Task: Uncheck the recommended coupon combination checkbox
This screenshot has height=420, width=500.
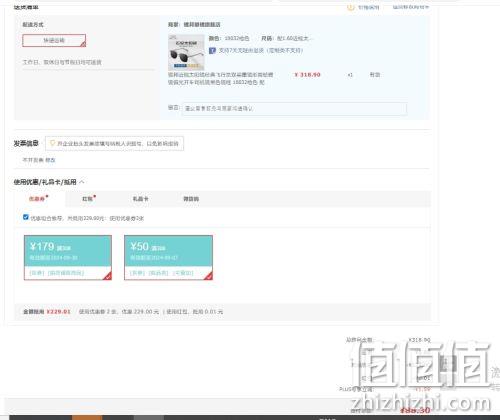Action: click(x=26, y=217)
